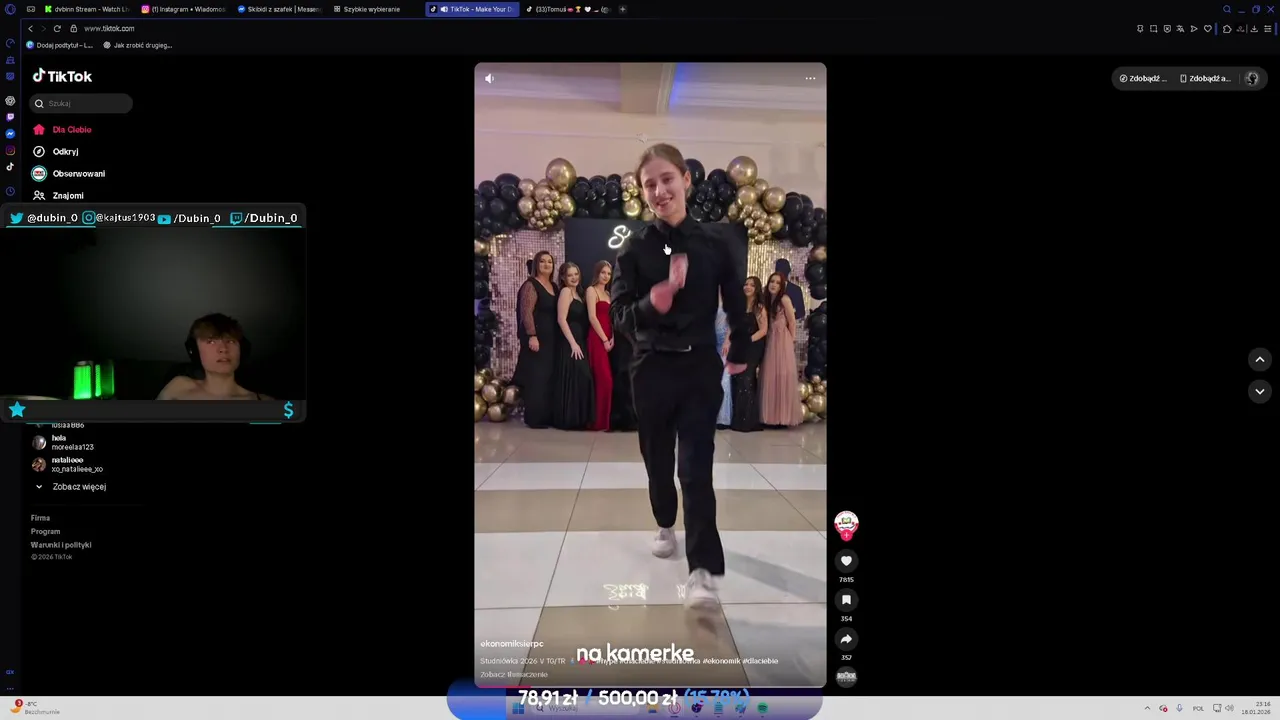
Task: Open the spinning sound disc icon
Action: [846, 677]
